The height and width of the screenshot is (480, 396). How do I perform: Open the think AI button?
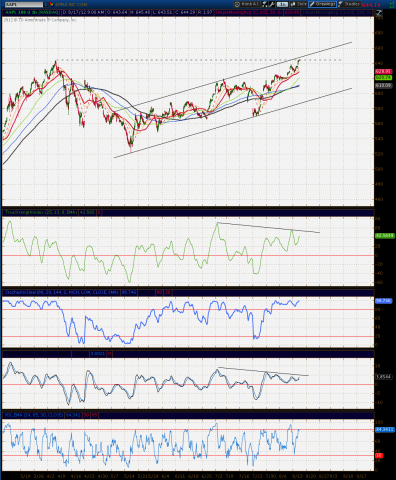tap(247, 4)
